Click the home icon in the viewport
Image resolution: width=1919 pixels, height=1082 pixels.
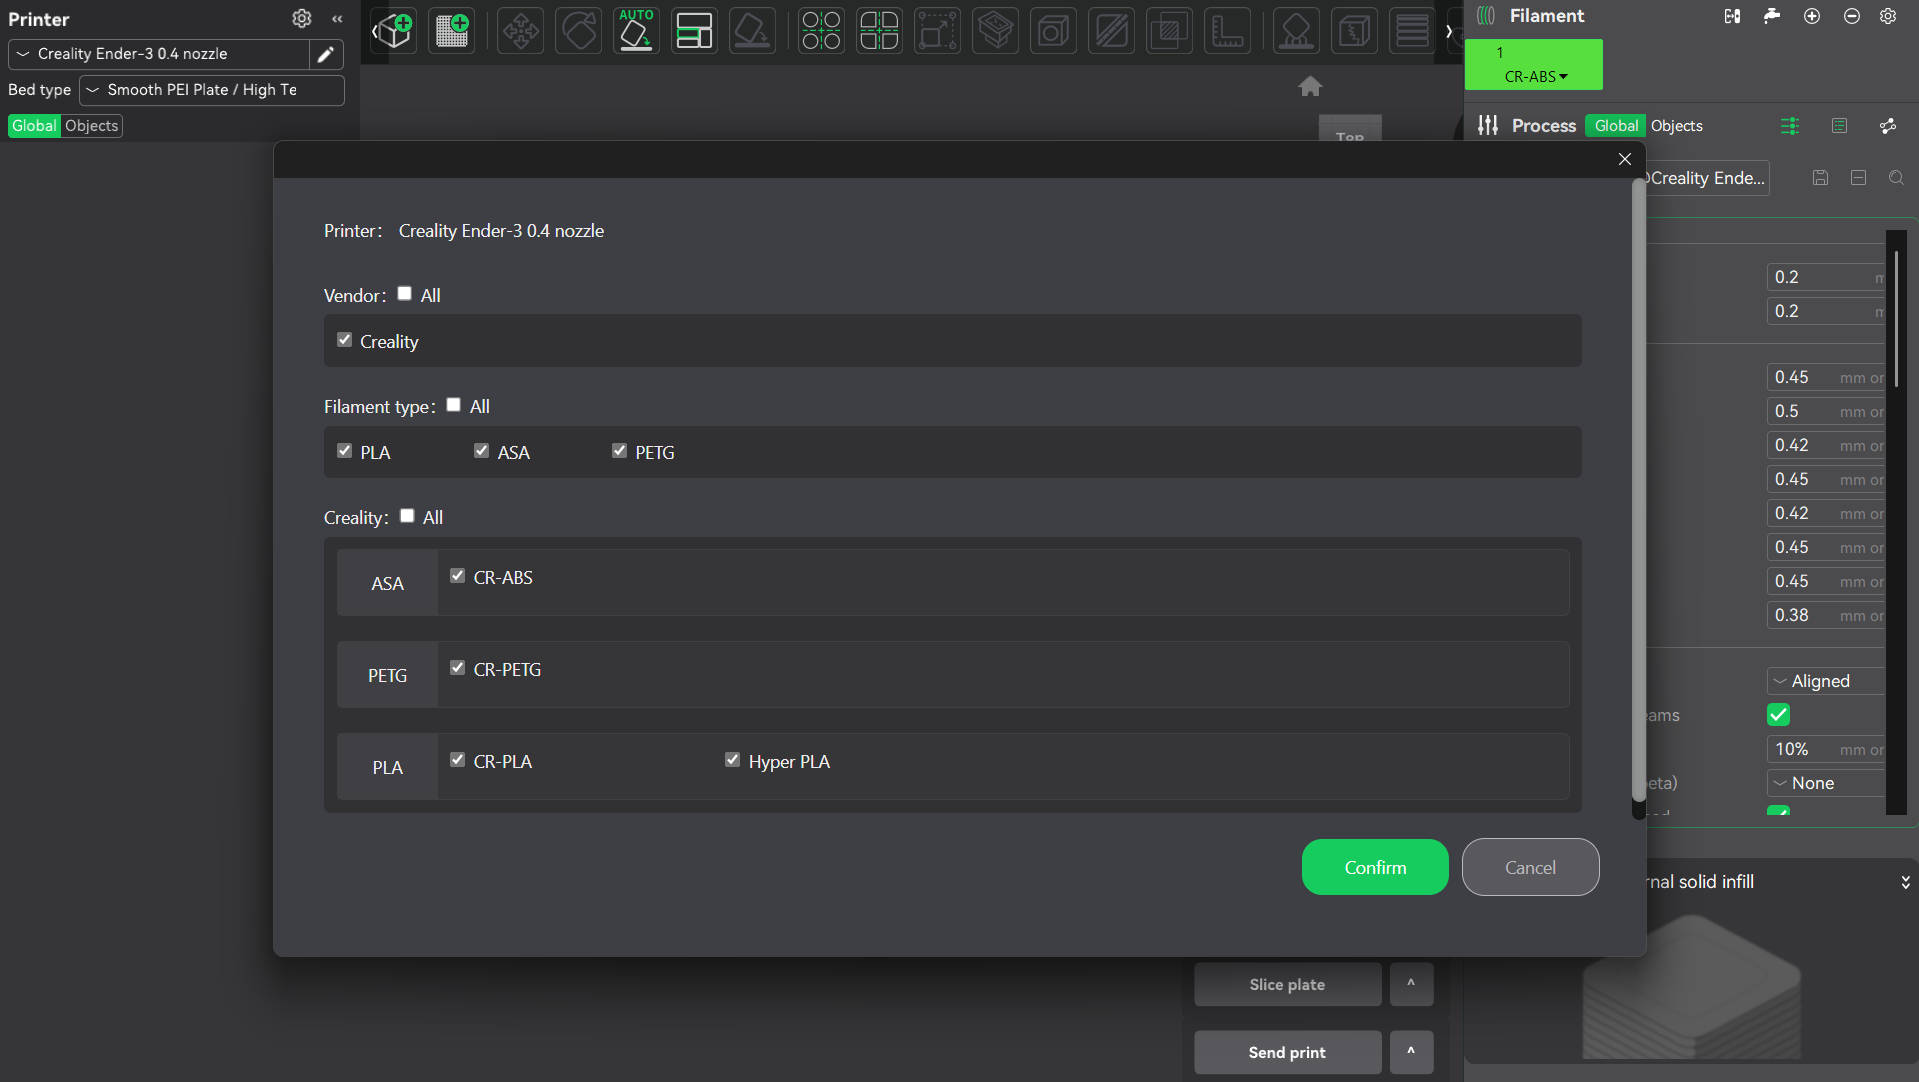(1310, 86)
